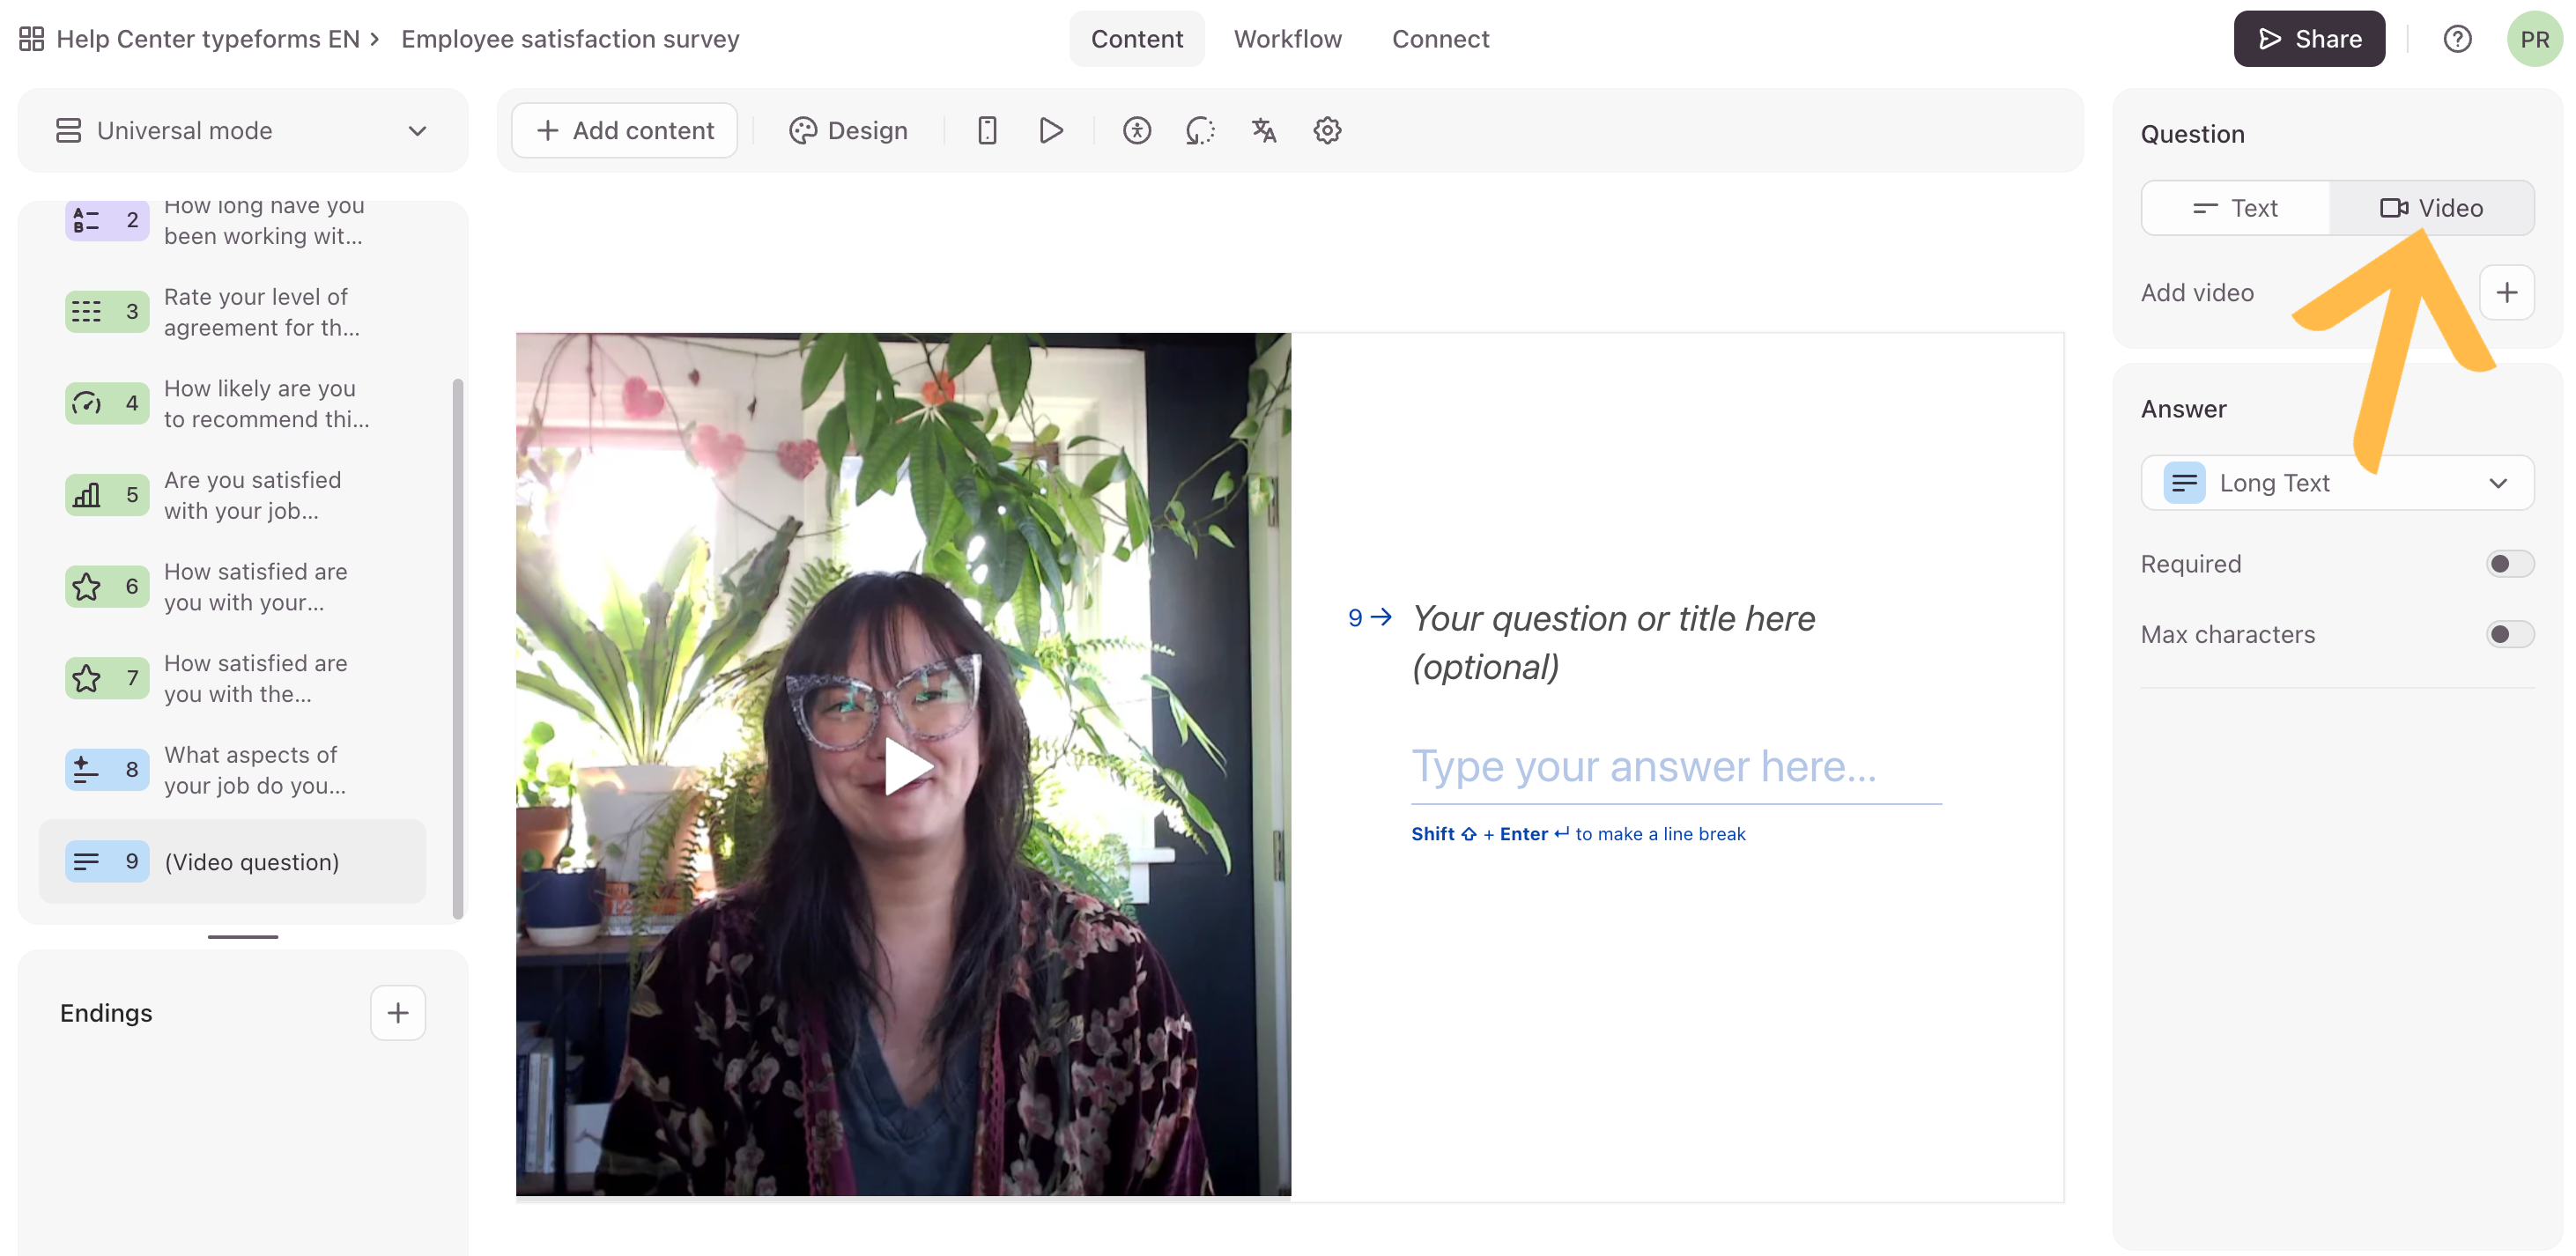Switch to the Content tab

click(1136, 39)
